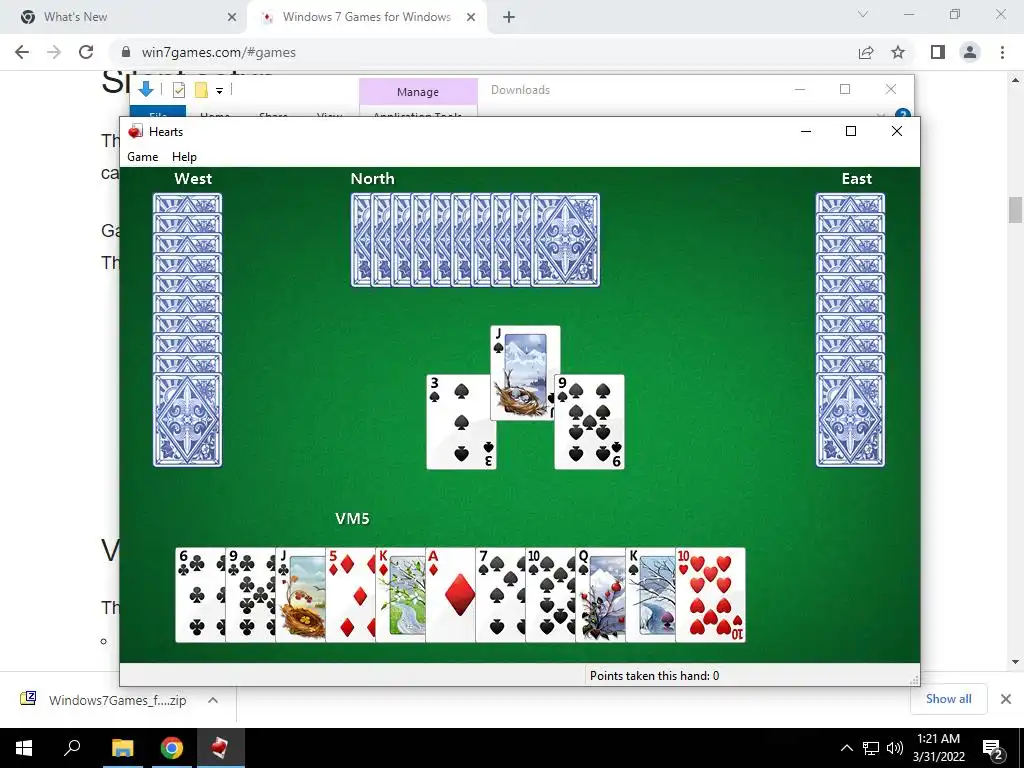Click Show all downloads
This screenshot has height=768, width=1024.
coord(948,699)
